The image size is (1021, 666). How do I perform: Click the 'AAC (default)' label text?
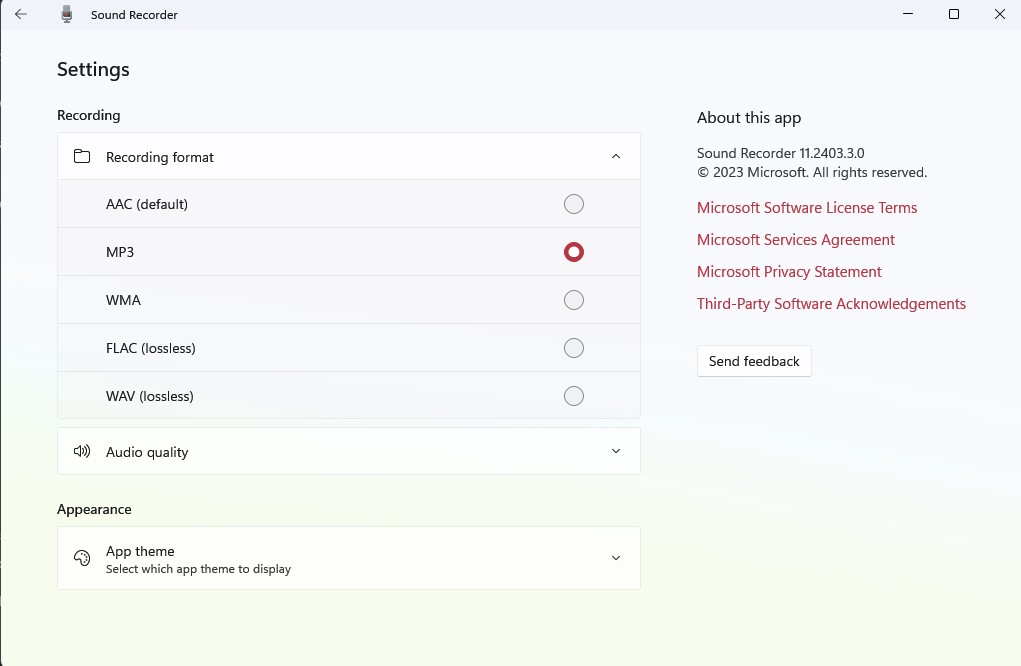click(147, 204)
